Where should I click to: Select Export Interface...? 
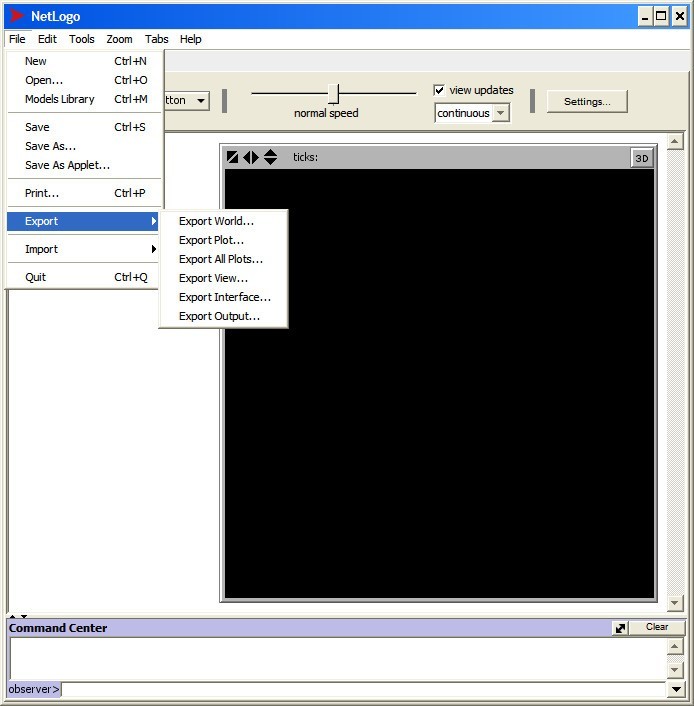(223, 297)
